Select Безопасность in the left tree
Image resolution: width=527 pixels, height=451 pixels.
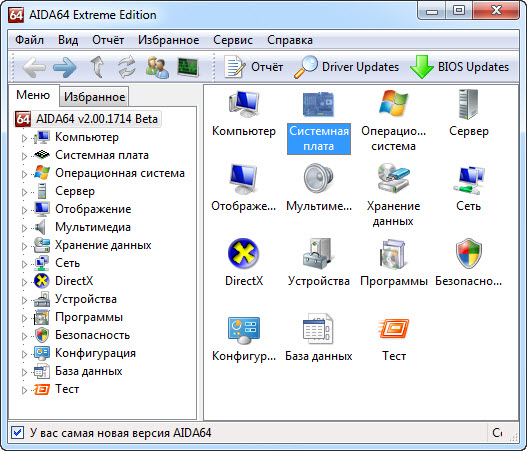pyautogui.click(x=92, y=335)
